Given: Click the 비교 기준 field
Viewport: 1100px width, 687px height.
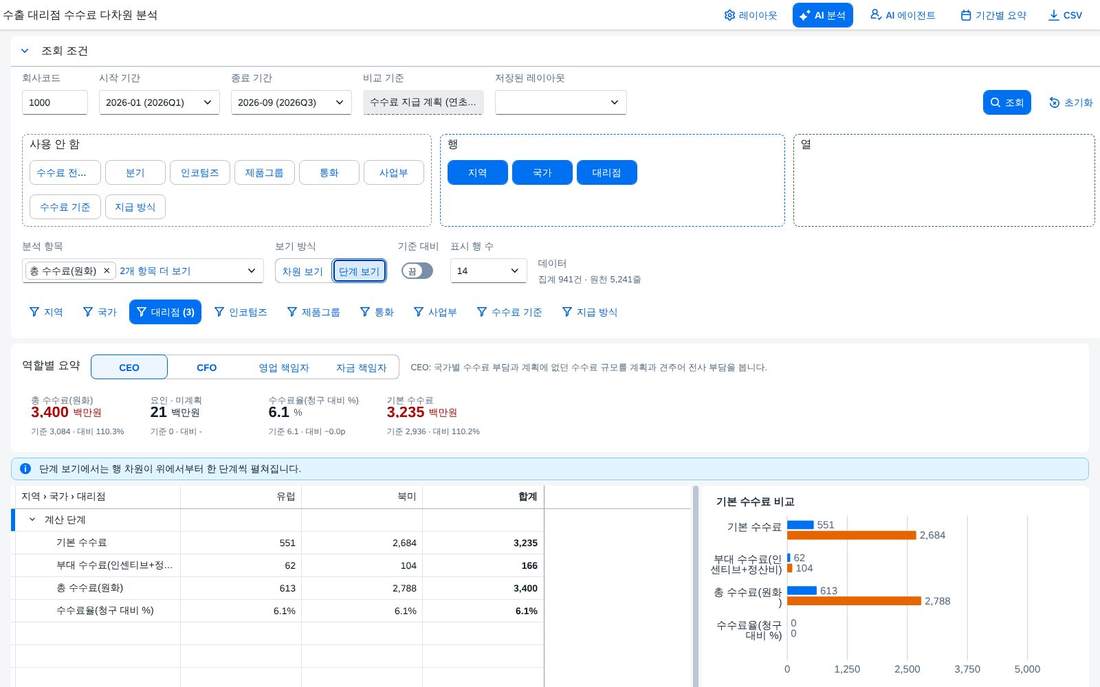Looking at the screenshot, I should 423,102.
